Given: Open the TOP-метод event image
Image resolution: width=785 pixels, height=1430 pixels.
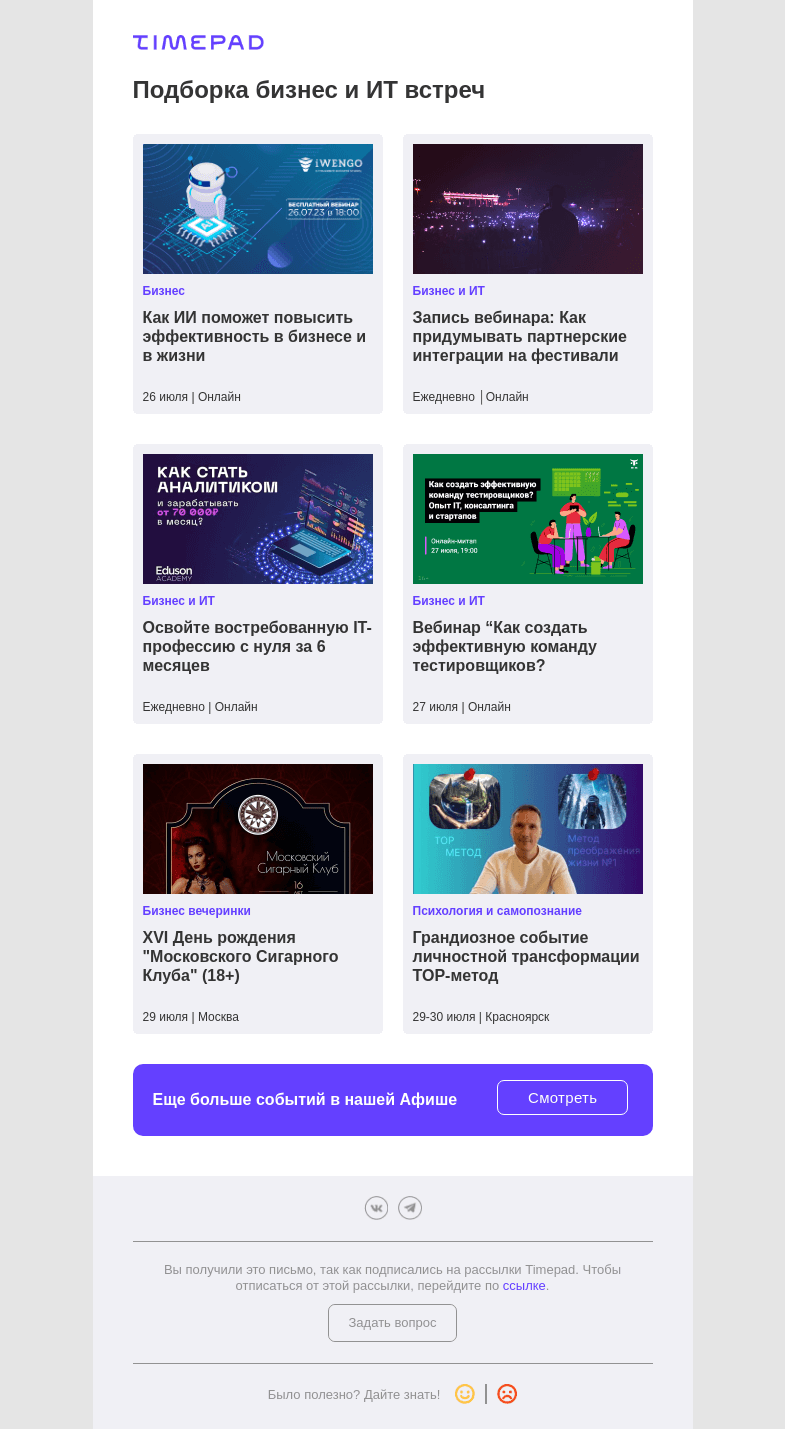Looking at the screenshot, I should click(x=528, y=829).
